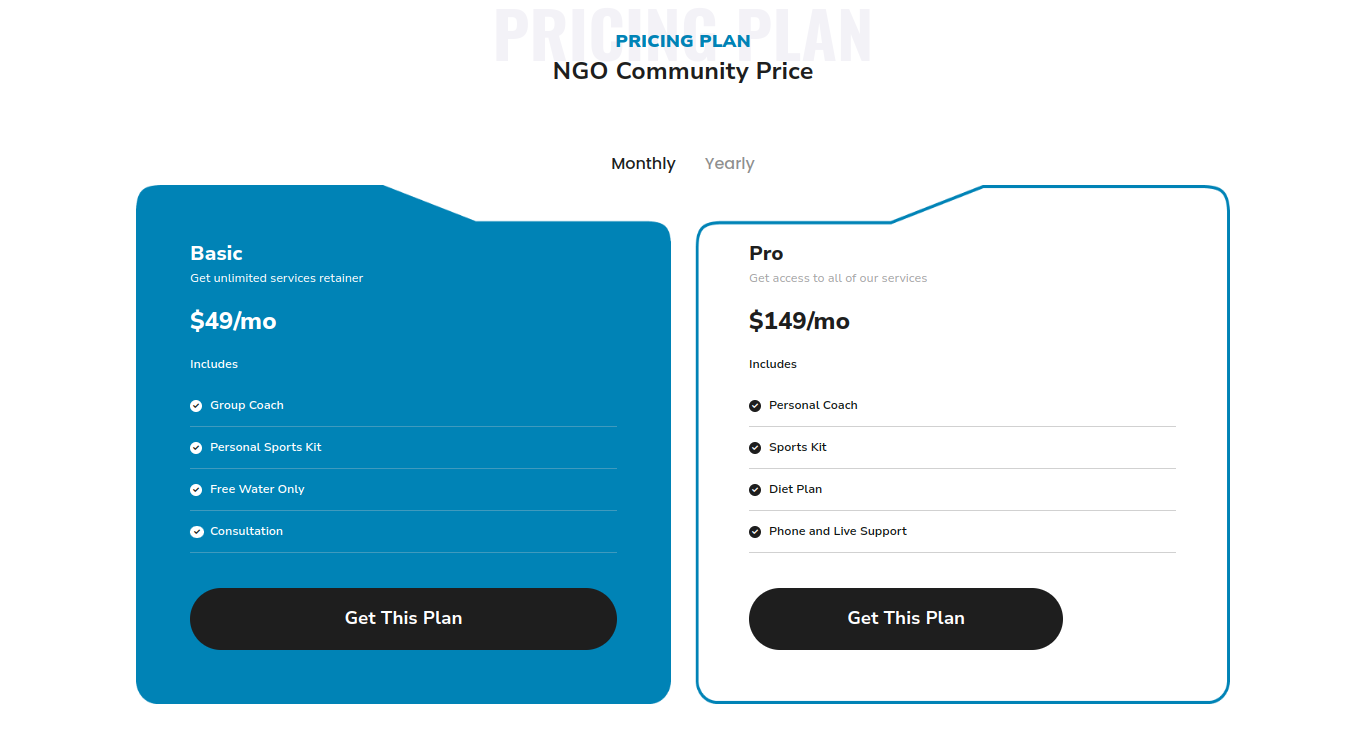Switch pricing to the Monthly tab
This screenshot has height=739, width=1365.
tap(643, 163)
